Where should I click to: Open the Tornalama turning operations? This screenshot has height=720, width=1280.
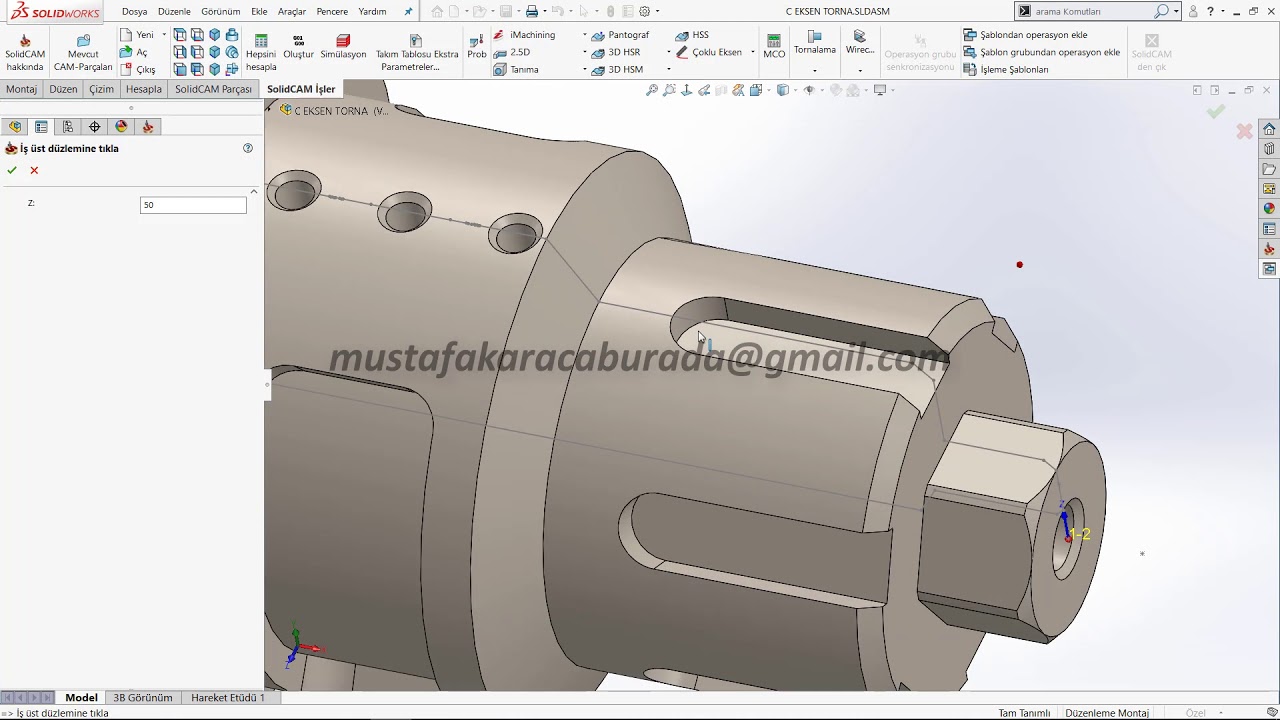pos(815,43)
